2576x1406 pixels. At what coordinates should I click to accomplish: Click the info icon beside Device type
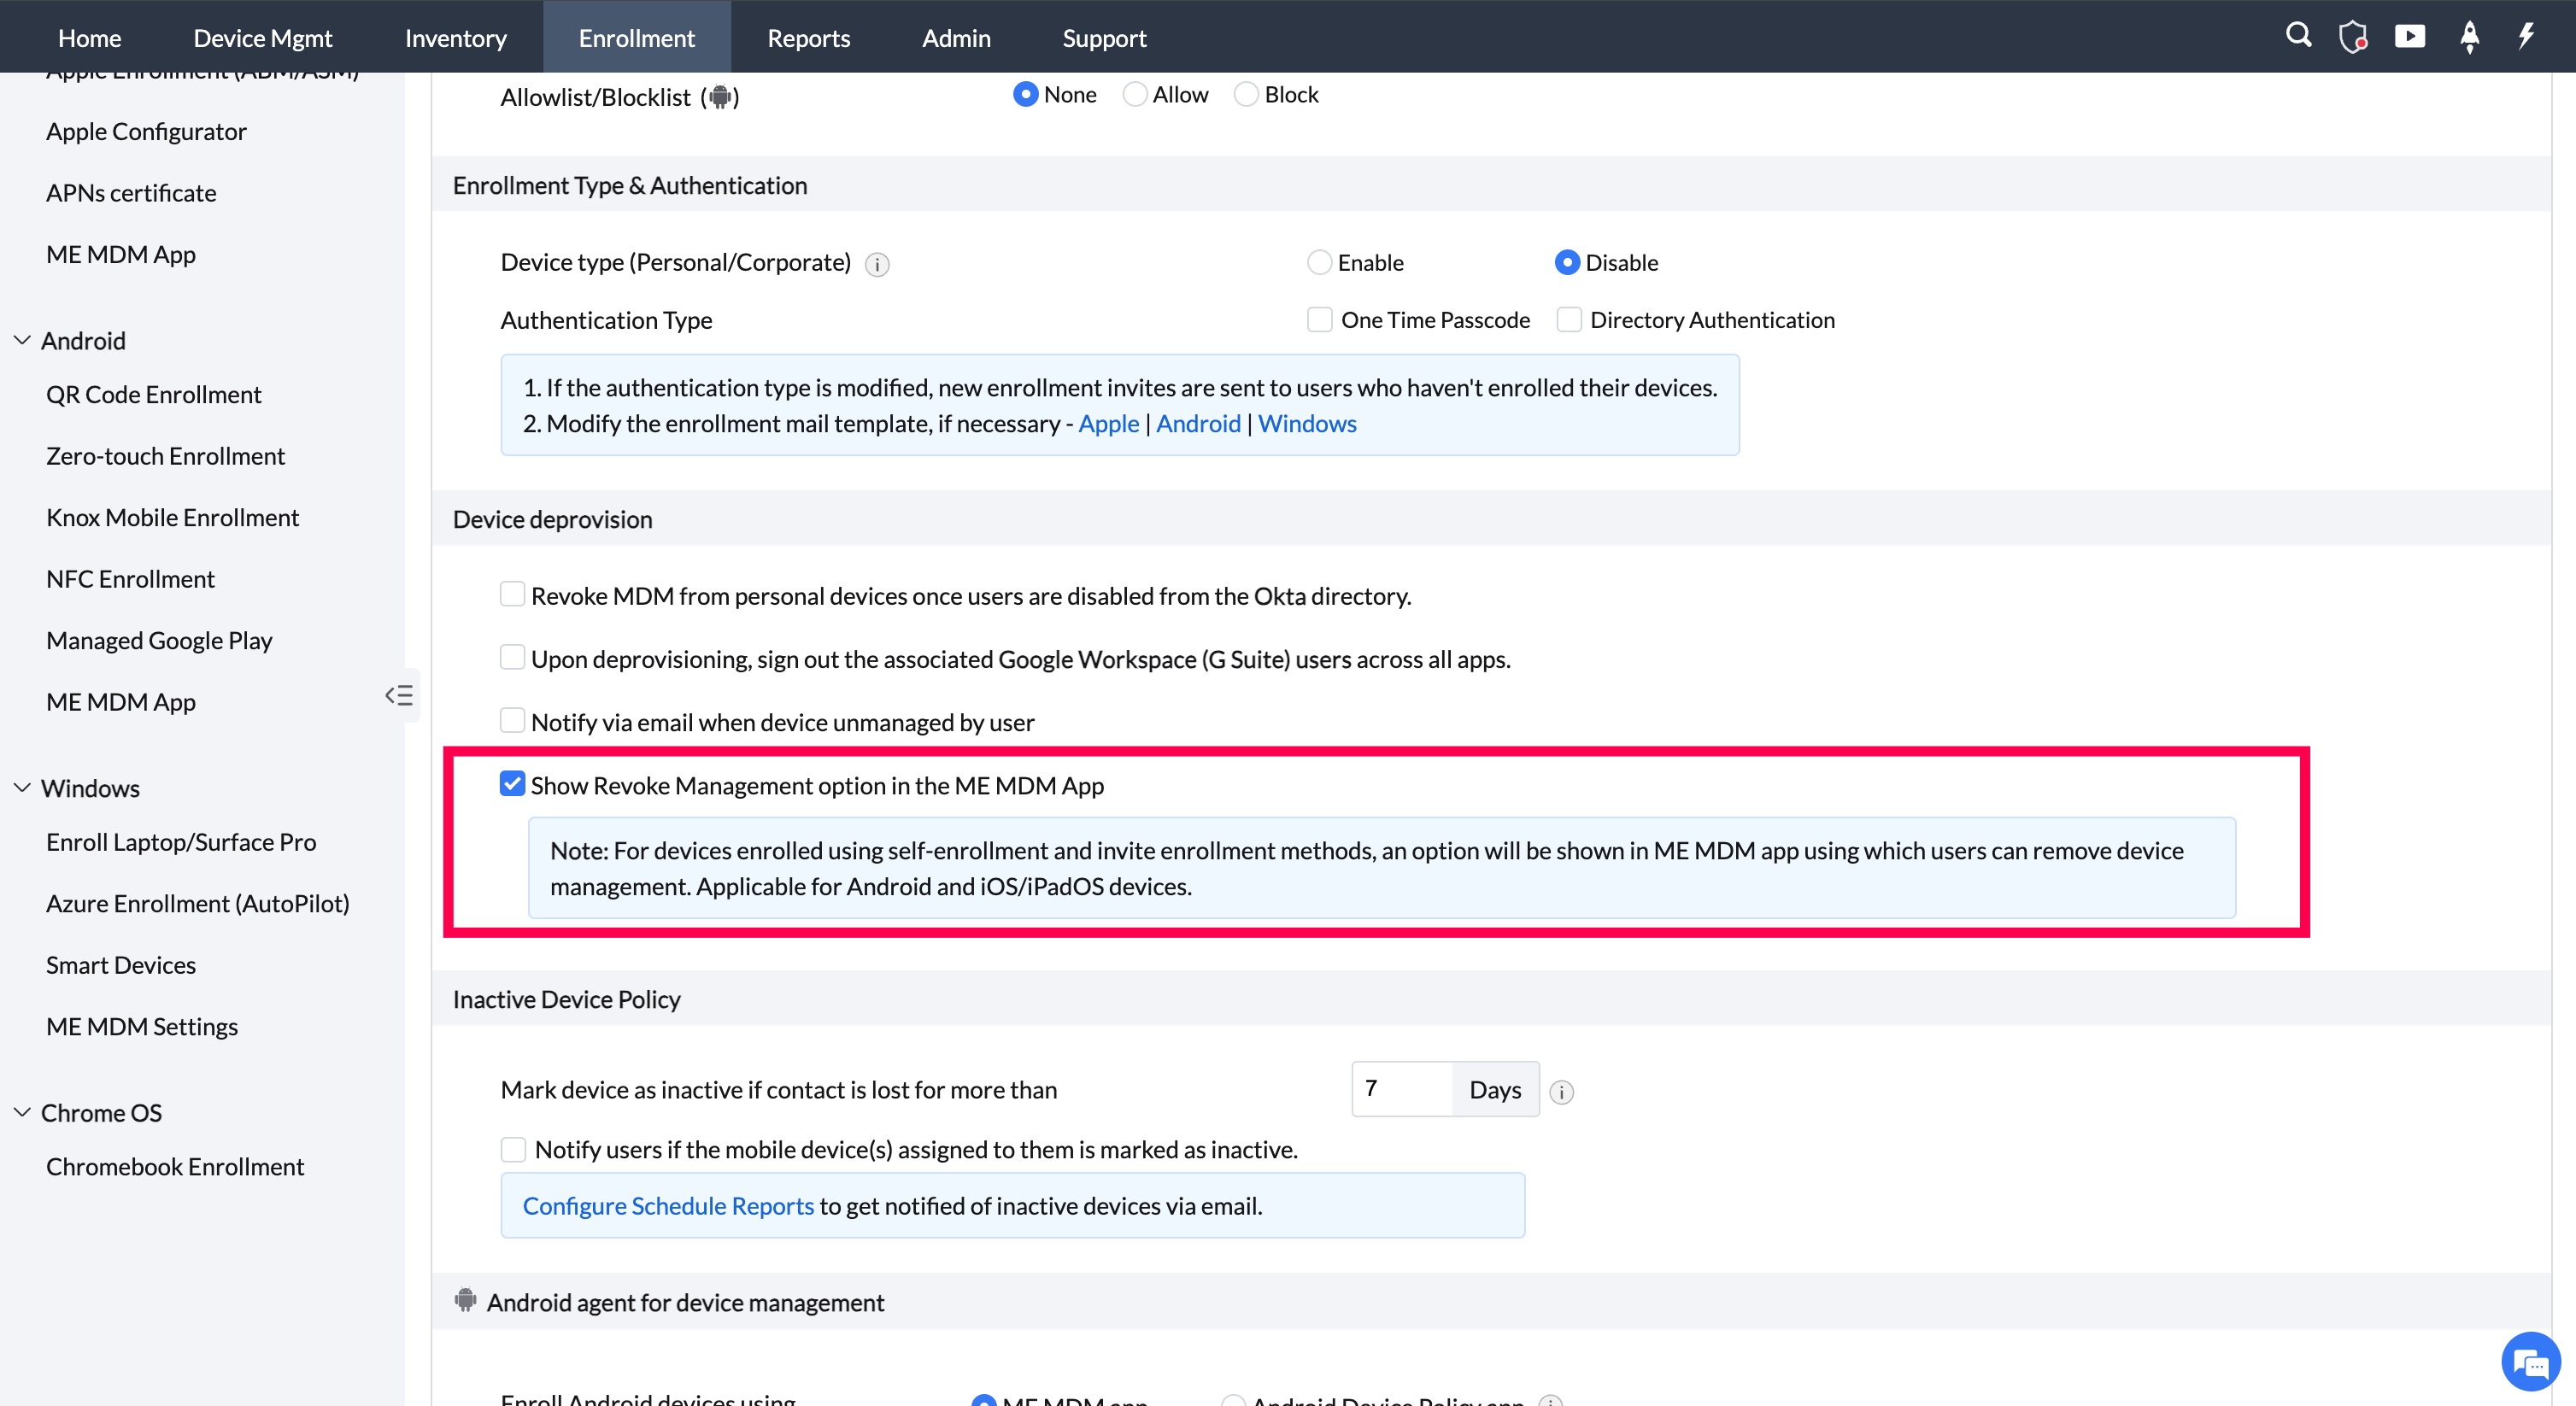(877, 265)
